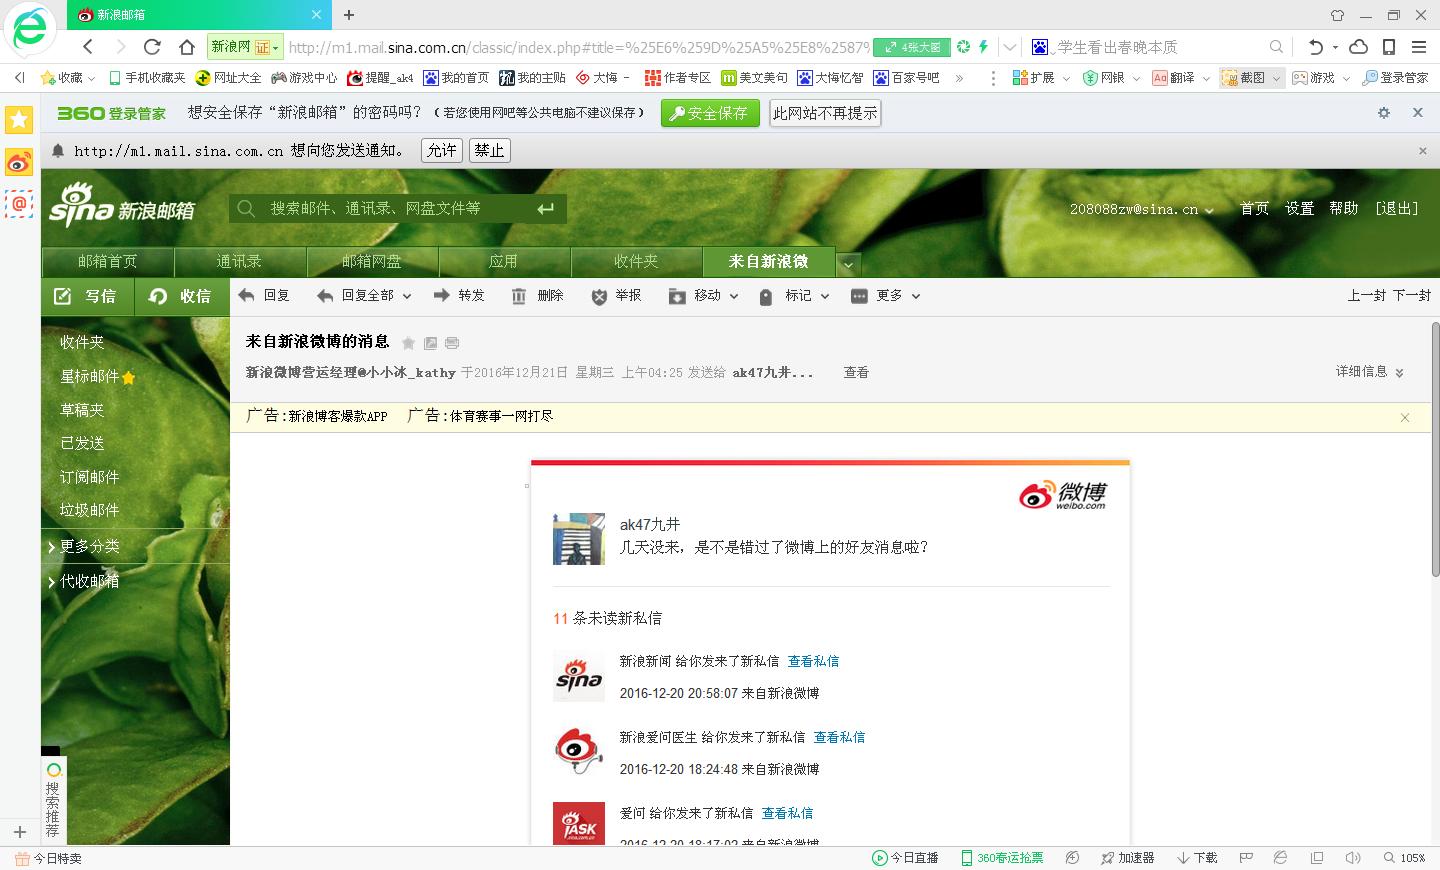Switch to the 邮箱首页 tab
1440x870 pixels.
(108, 262)
